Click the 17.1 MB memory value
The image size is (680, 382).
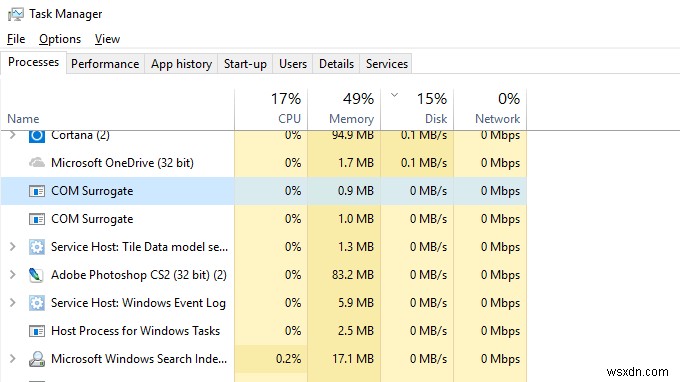coord(353,359)
